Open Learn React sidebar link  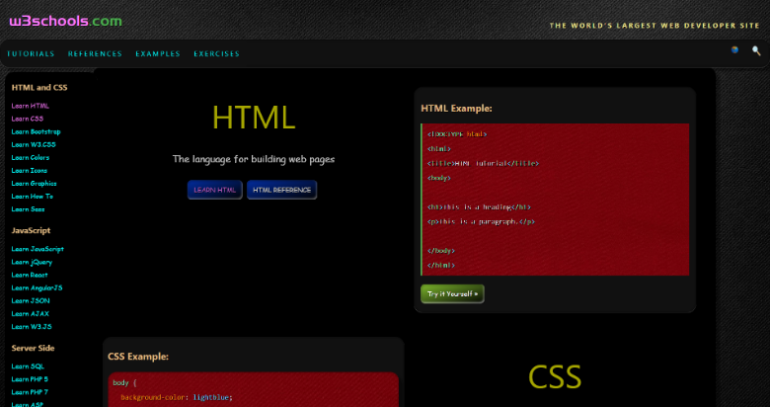pos(29,275)
